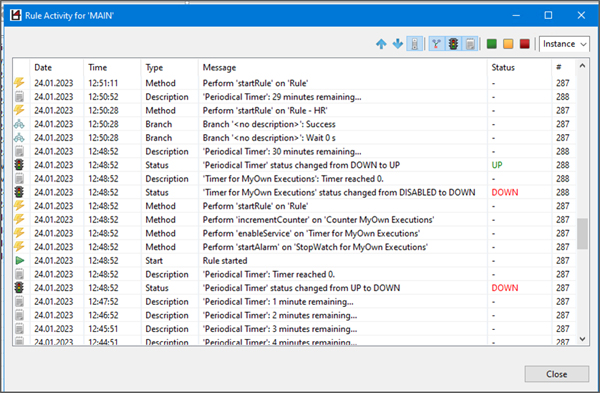This screenshot has width=600, height=393.
Task: Click the Close button
Action: click(556, 374)
